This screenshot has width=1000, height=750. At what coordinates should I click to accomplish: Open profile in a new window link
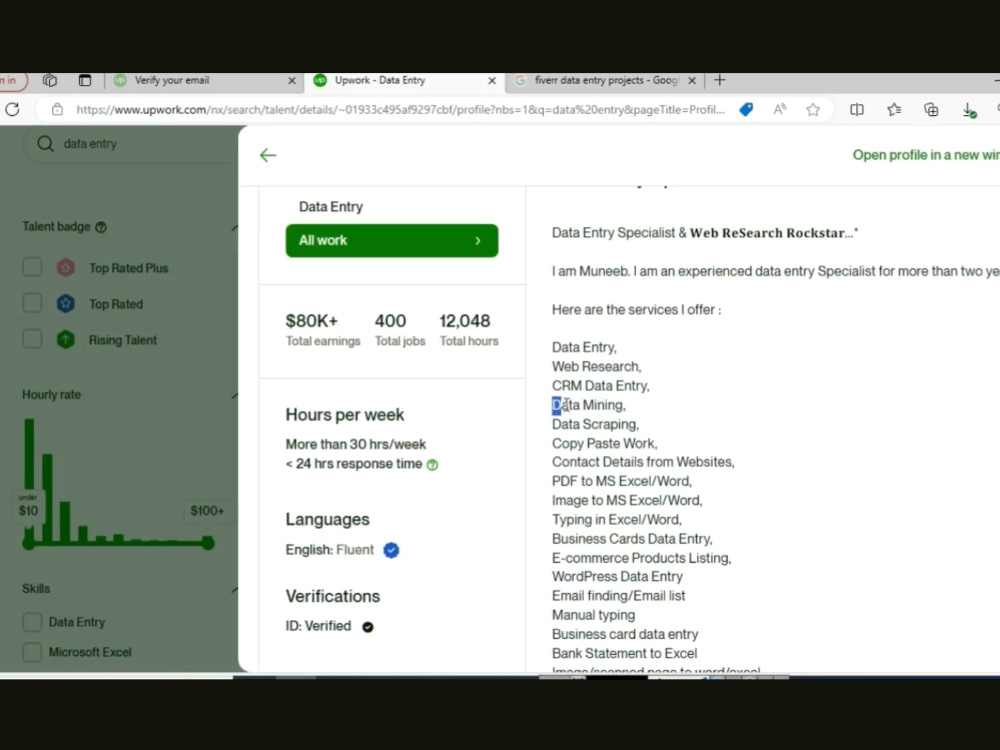click(926, 155)
